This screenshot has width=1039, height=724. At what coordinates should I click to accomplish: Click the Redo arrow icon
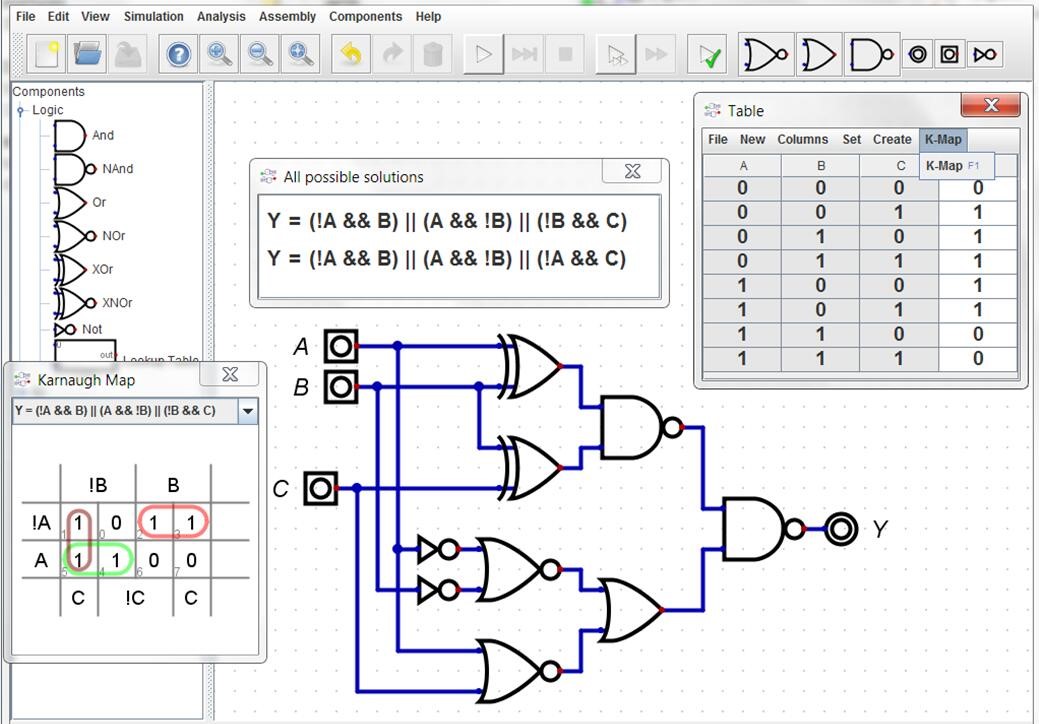coord(392,54)
